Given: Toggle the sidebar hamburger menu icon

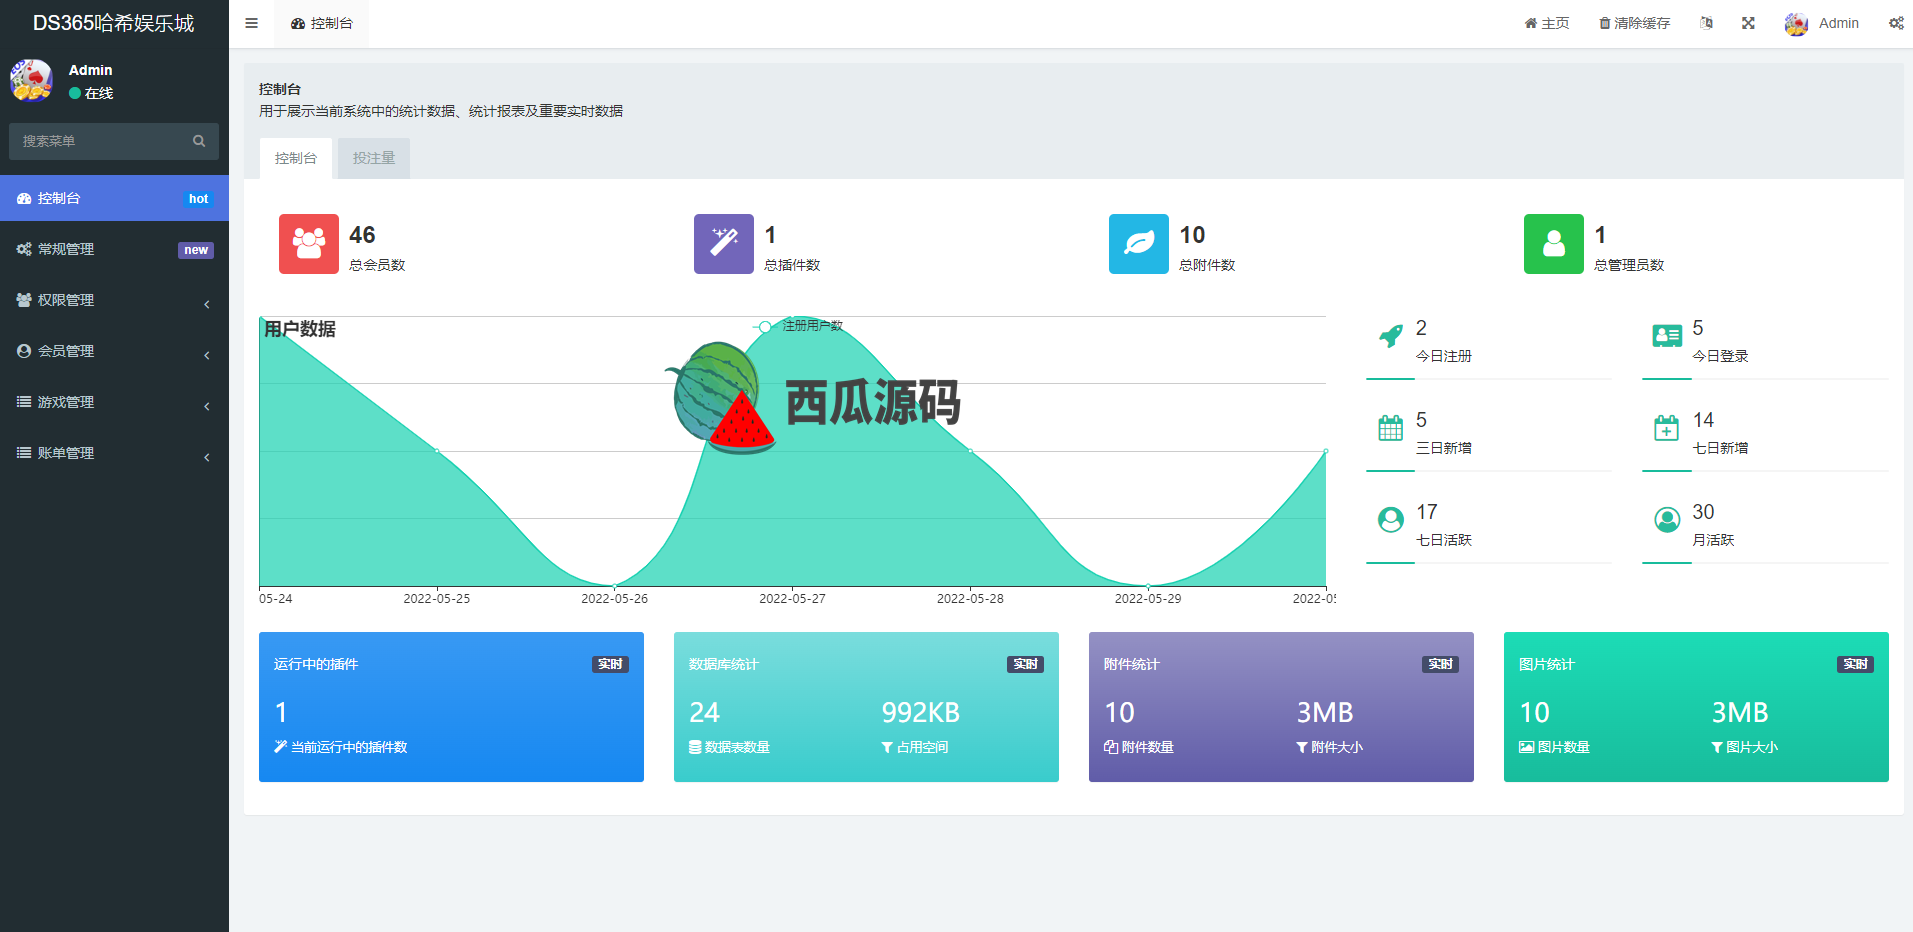Looking at the screenshot, I should 251,23.
